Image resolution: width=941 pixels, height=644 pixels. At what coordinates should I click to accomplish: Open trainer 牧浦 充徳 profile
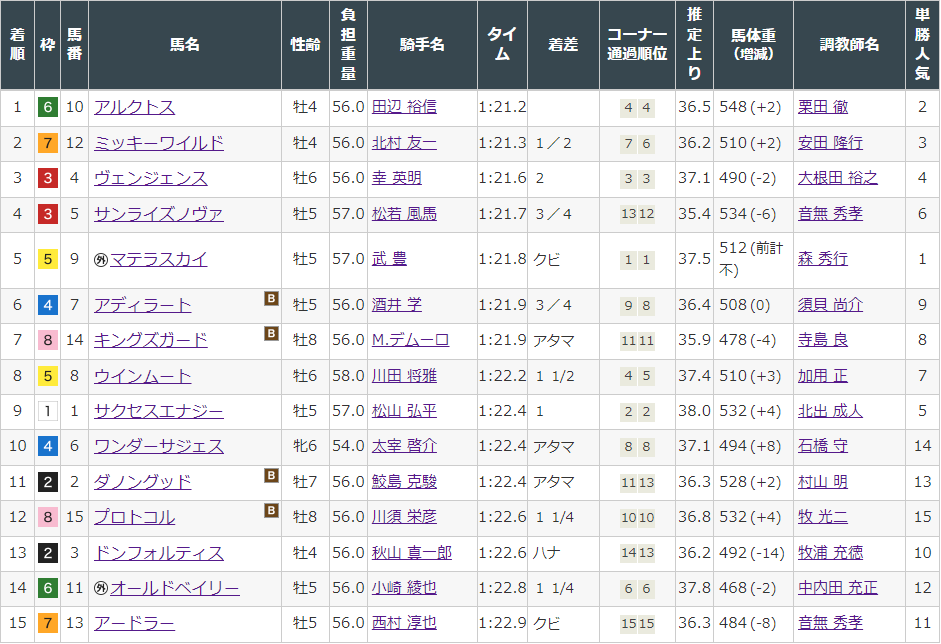pos(830,553)
